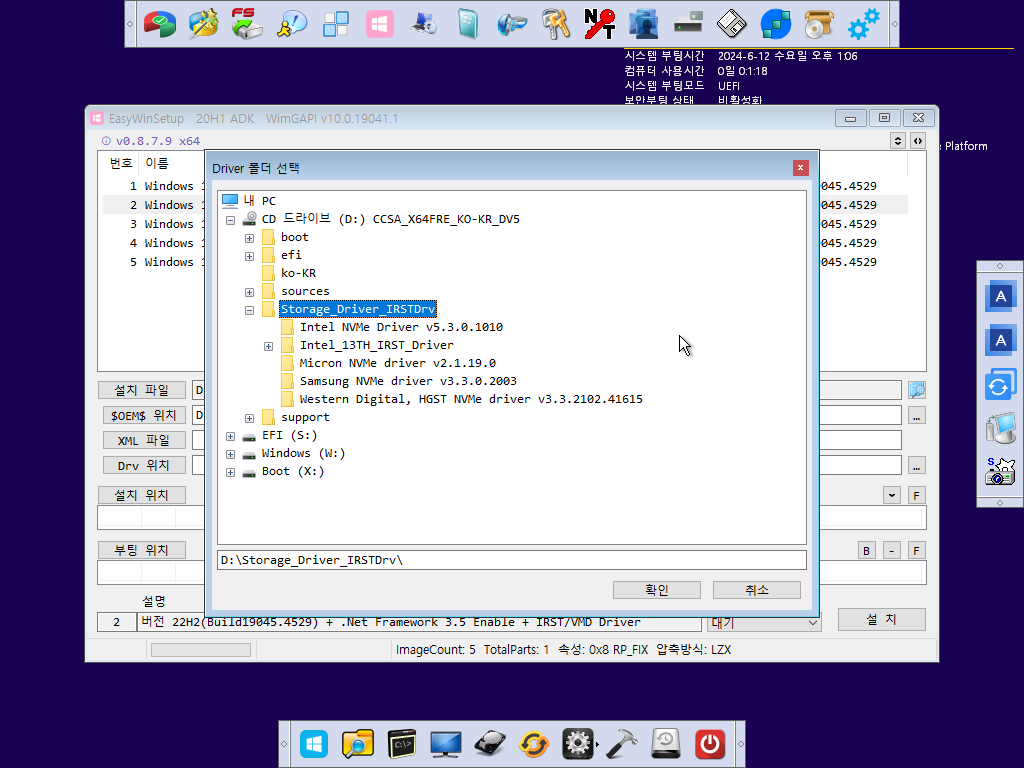Screen dimensions: 1024x768
Task: Launch the NT password key icon
Action: coord(600,24)
